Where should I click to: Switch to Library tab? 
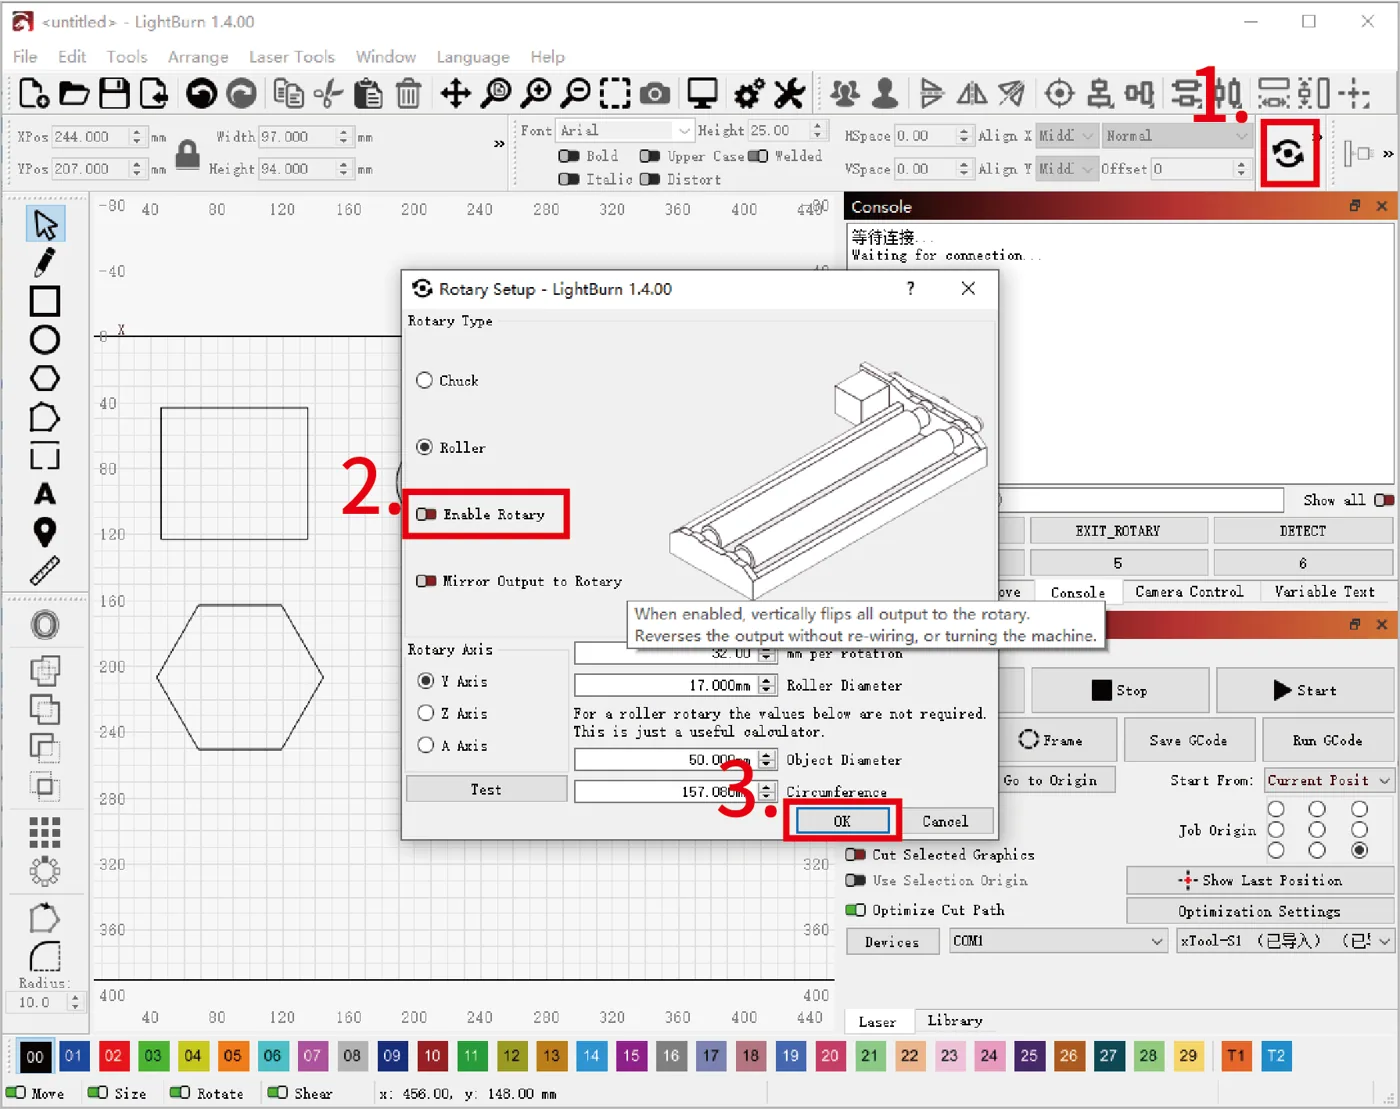pos(954,1020)
